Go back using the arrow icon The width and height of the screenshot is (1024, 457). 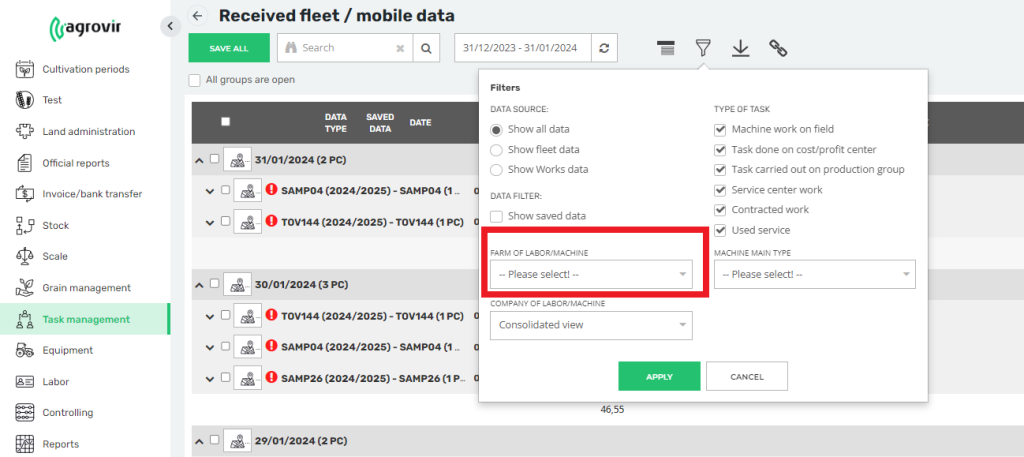click(x=197, y=16)
